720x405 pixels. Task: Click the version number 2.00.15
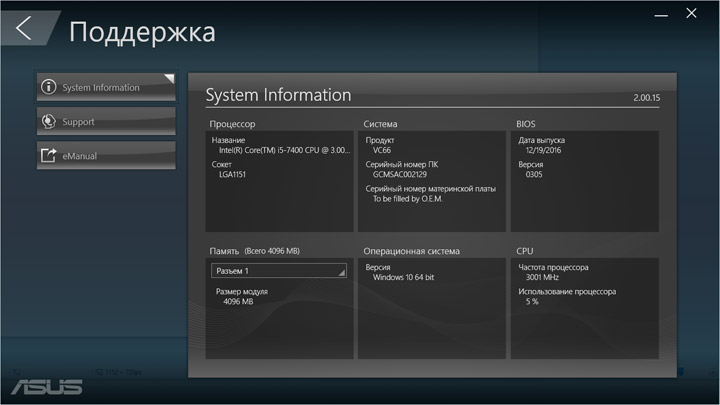click(x=647, y=98)
